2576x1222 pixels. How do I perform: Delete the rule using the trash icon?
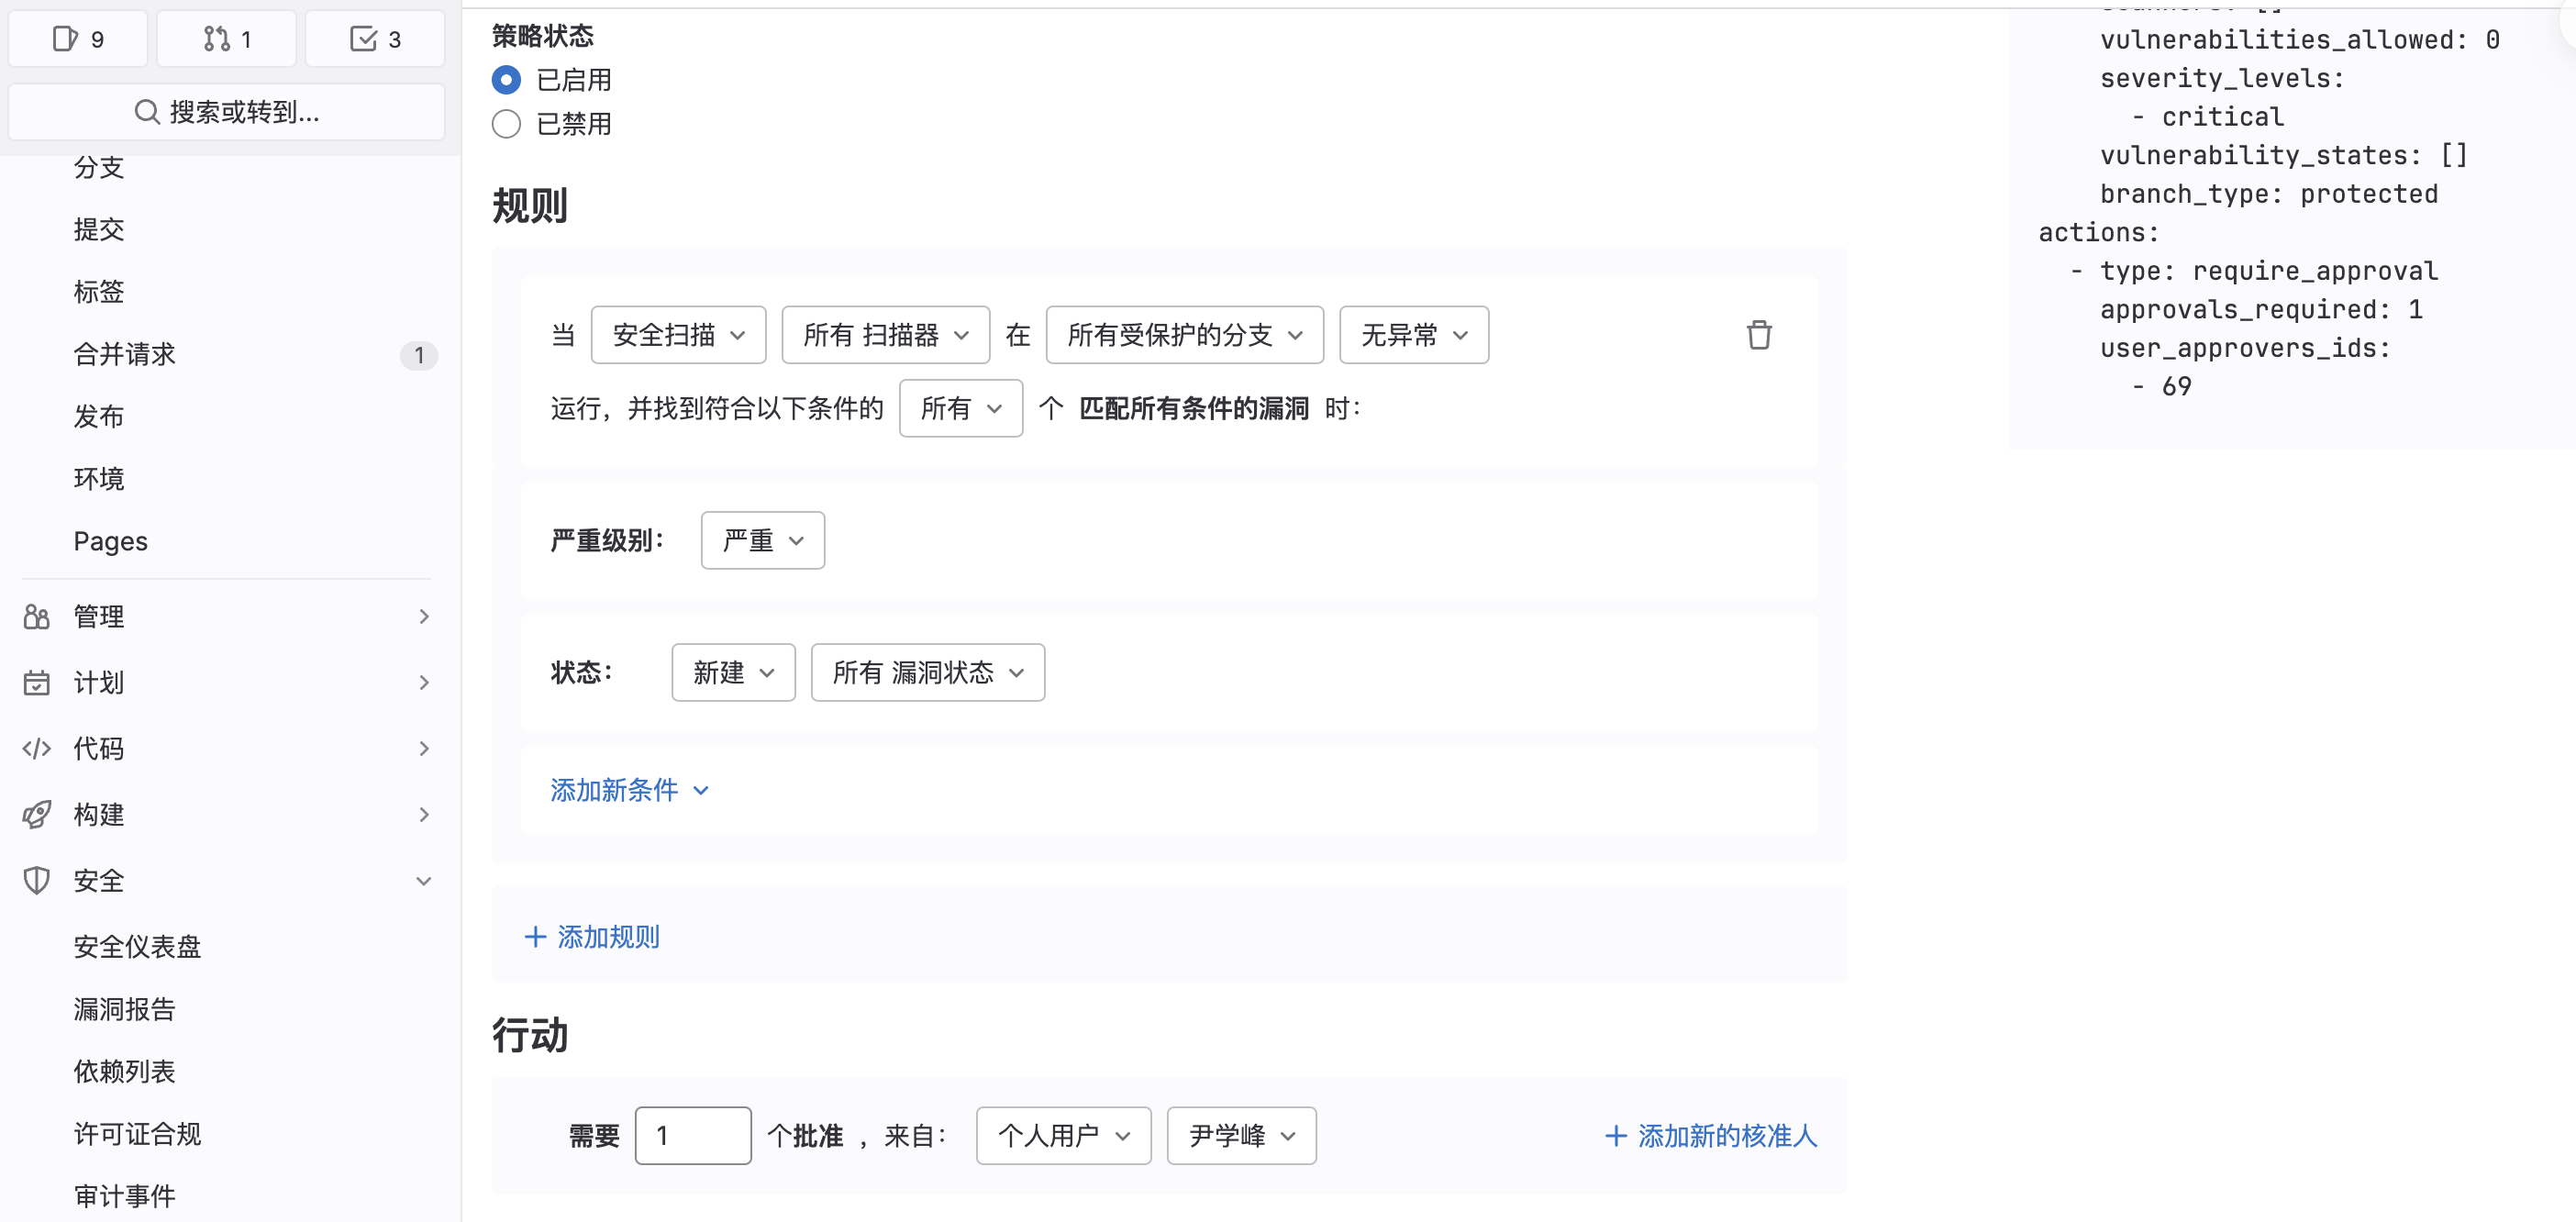pyautogui.click(x=1759, y=335)
